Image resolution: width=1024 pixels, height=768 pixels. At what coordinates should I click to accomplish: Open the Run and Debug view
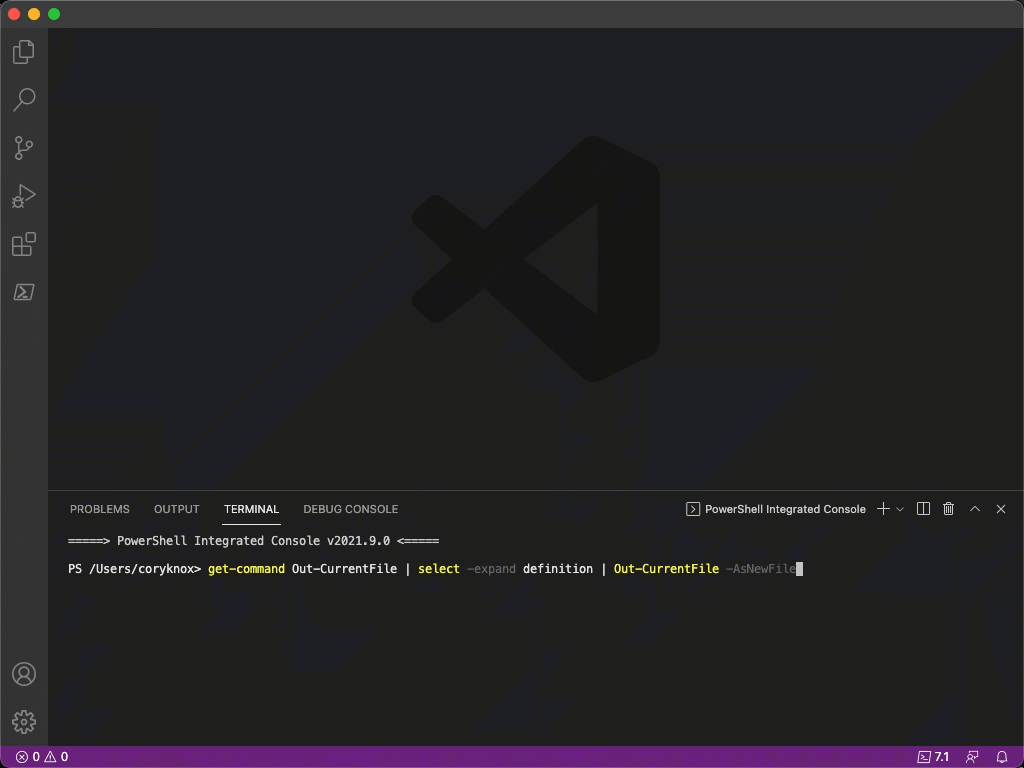tap(24, 196)
